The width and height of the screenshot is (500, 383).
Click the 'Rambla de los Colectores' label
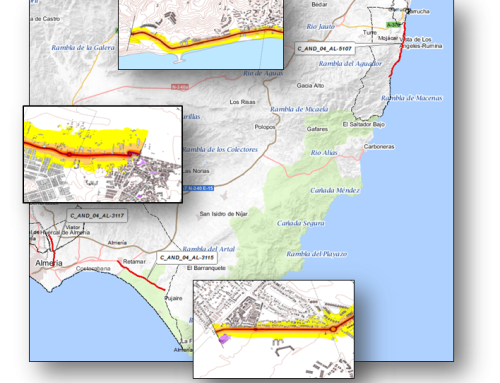click(x=220, y=150)
